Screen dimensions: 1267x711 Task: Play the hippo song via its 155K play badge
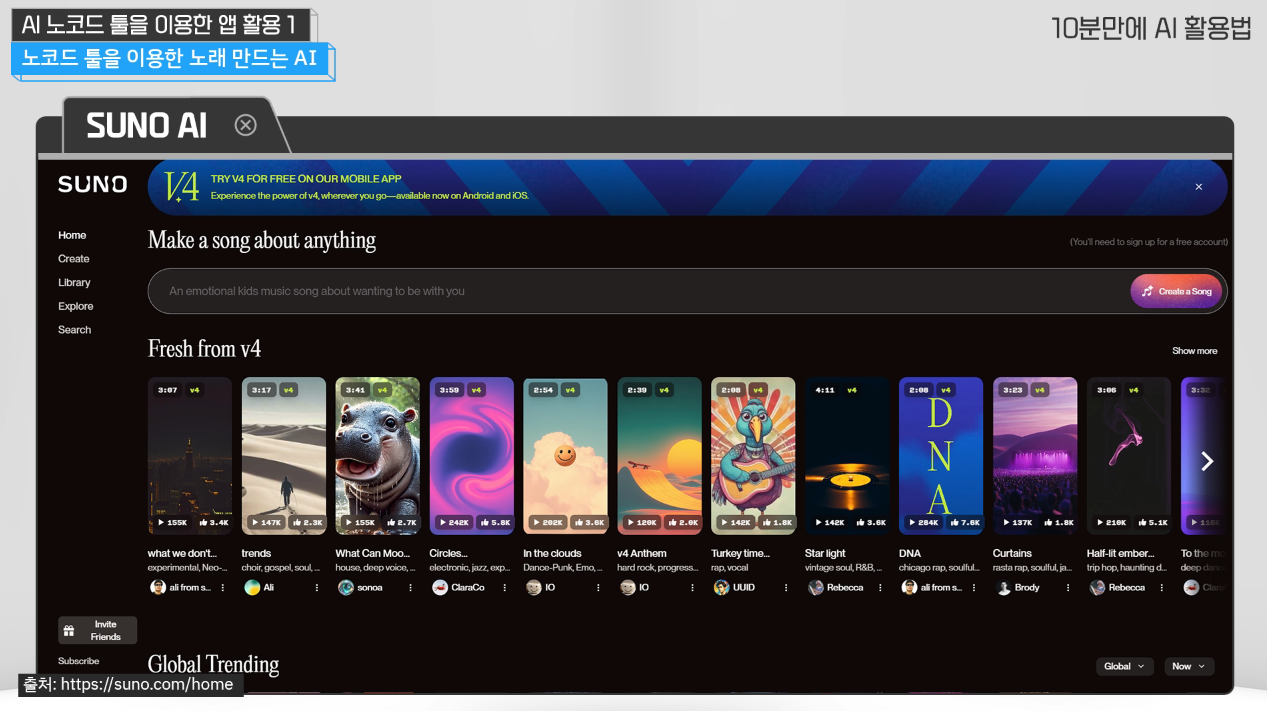(x=359, y=522)
